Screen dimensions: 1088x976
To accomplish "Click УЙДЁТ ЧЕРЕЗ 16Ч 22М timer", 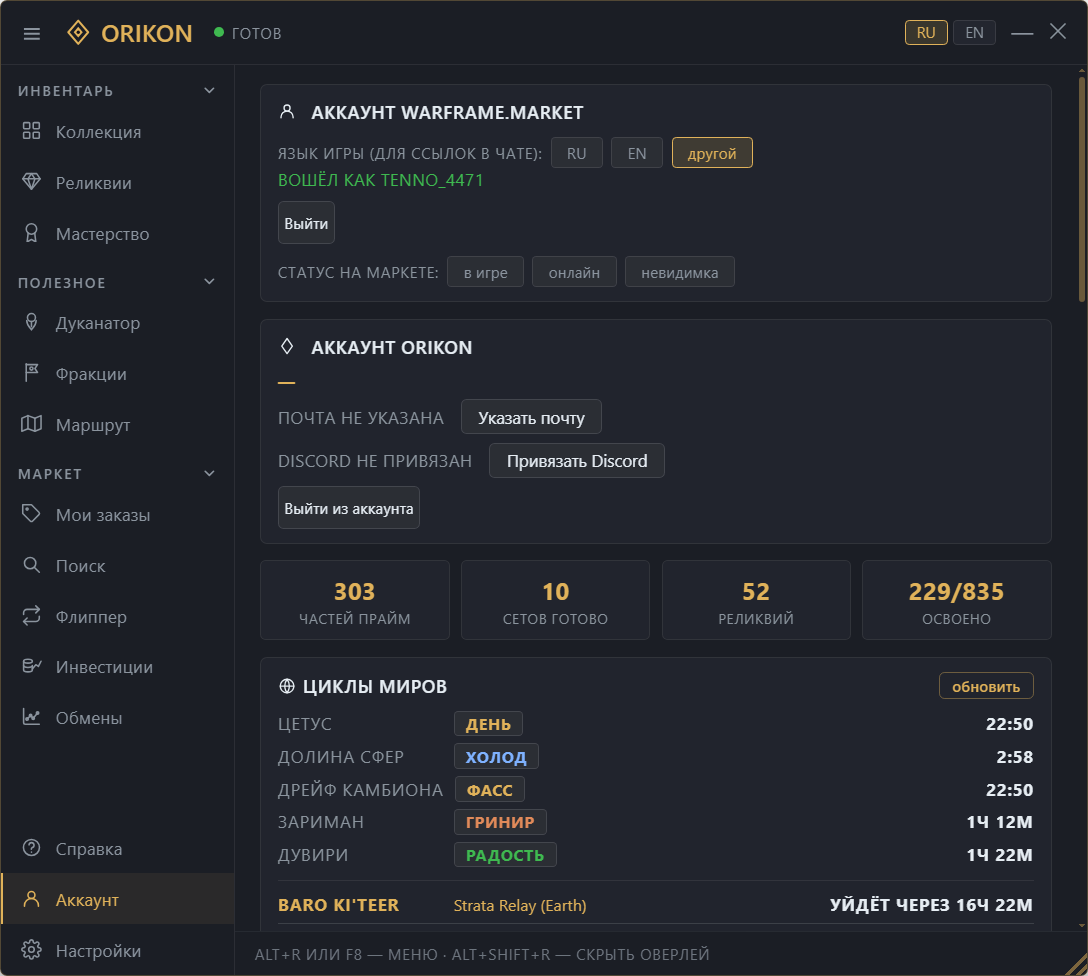I will click(931, 905).
